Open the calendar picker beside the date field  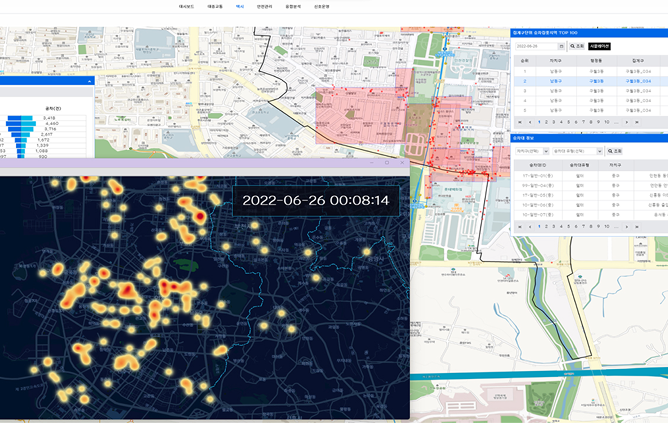tap(561, 46)
